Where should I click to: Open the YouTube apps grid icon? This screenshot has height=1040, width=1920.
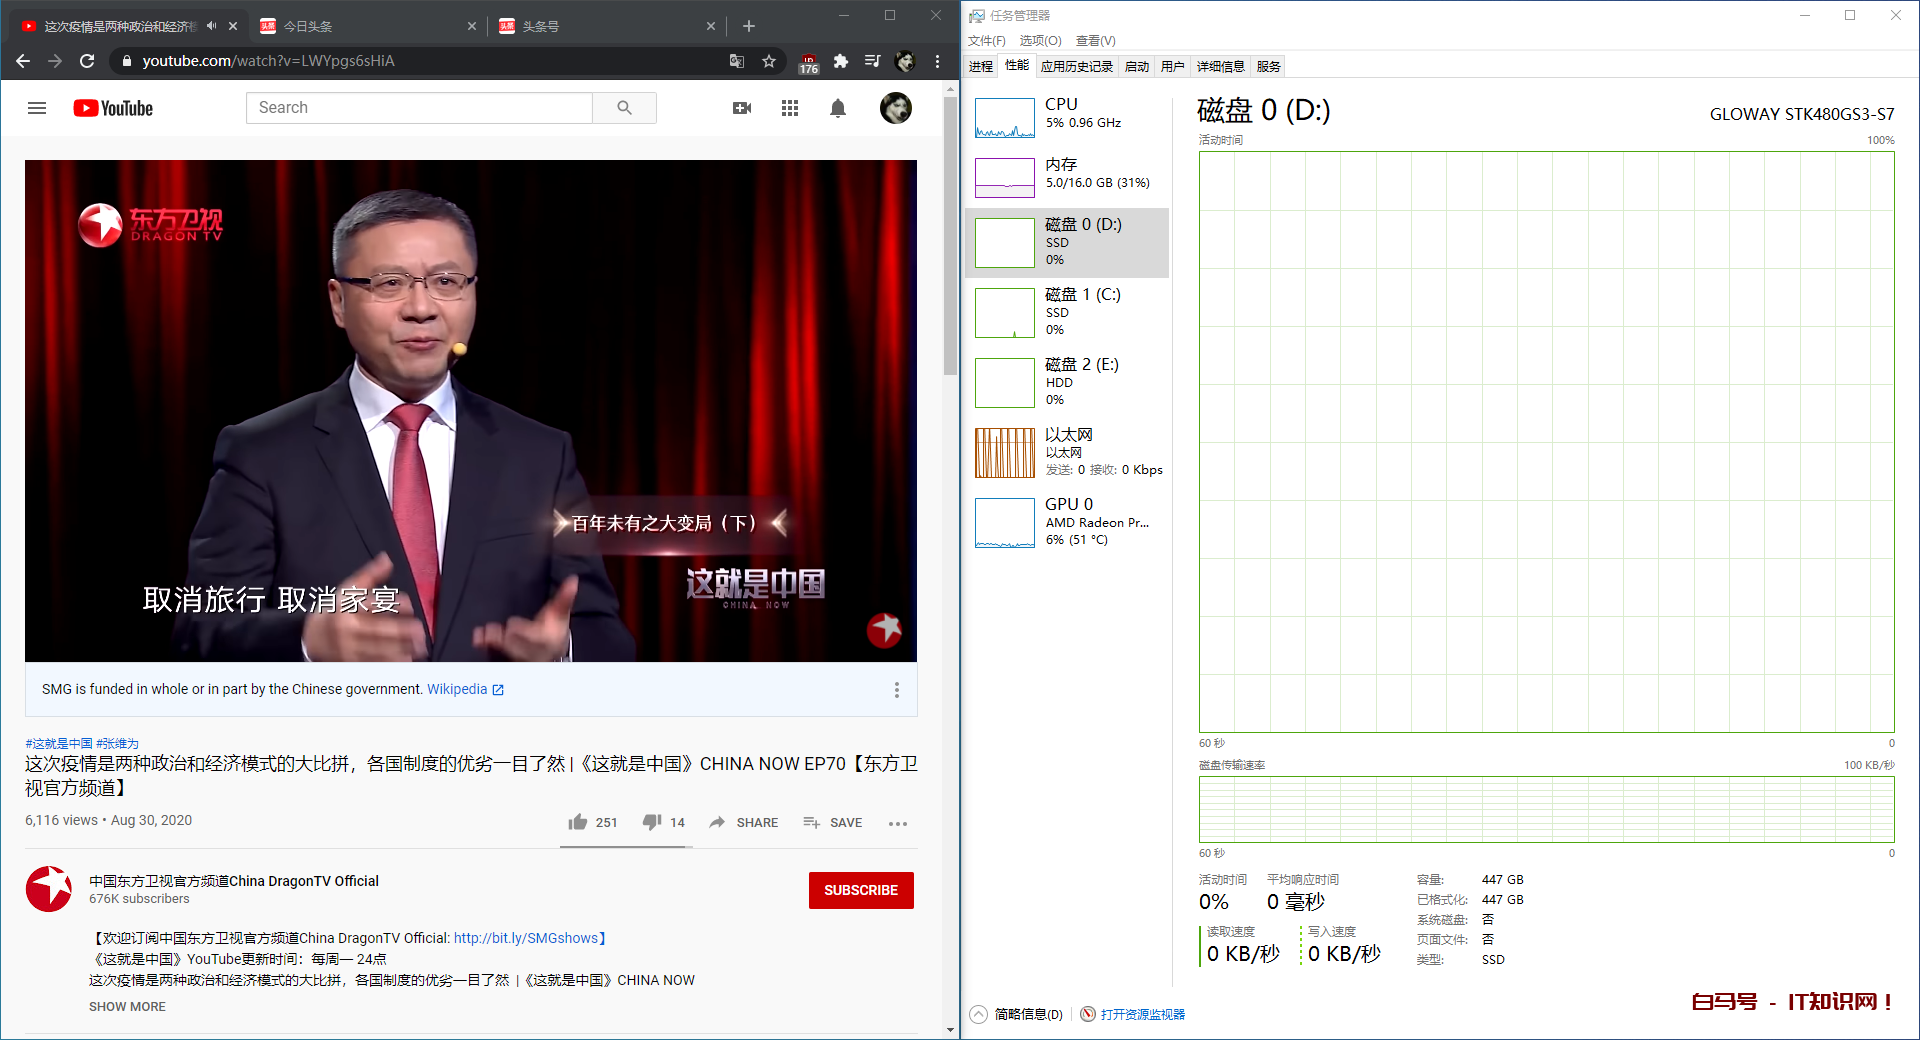(x=790, y=108)
